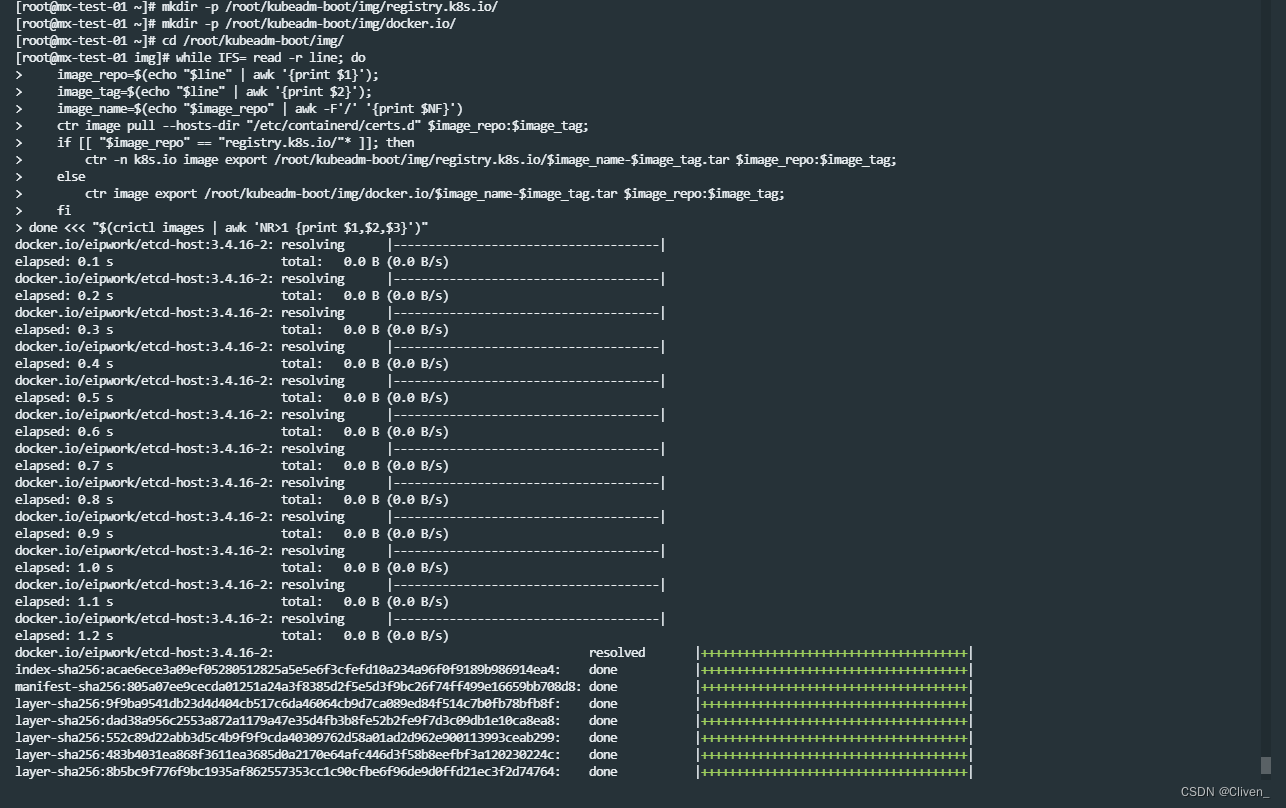Screen dimensions: 1286x808
Task: Select the image_repo= assignment line
Action: pyautogui.click(x=218, y=75)
